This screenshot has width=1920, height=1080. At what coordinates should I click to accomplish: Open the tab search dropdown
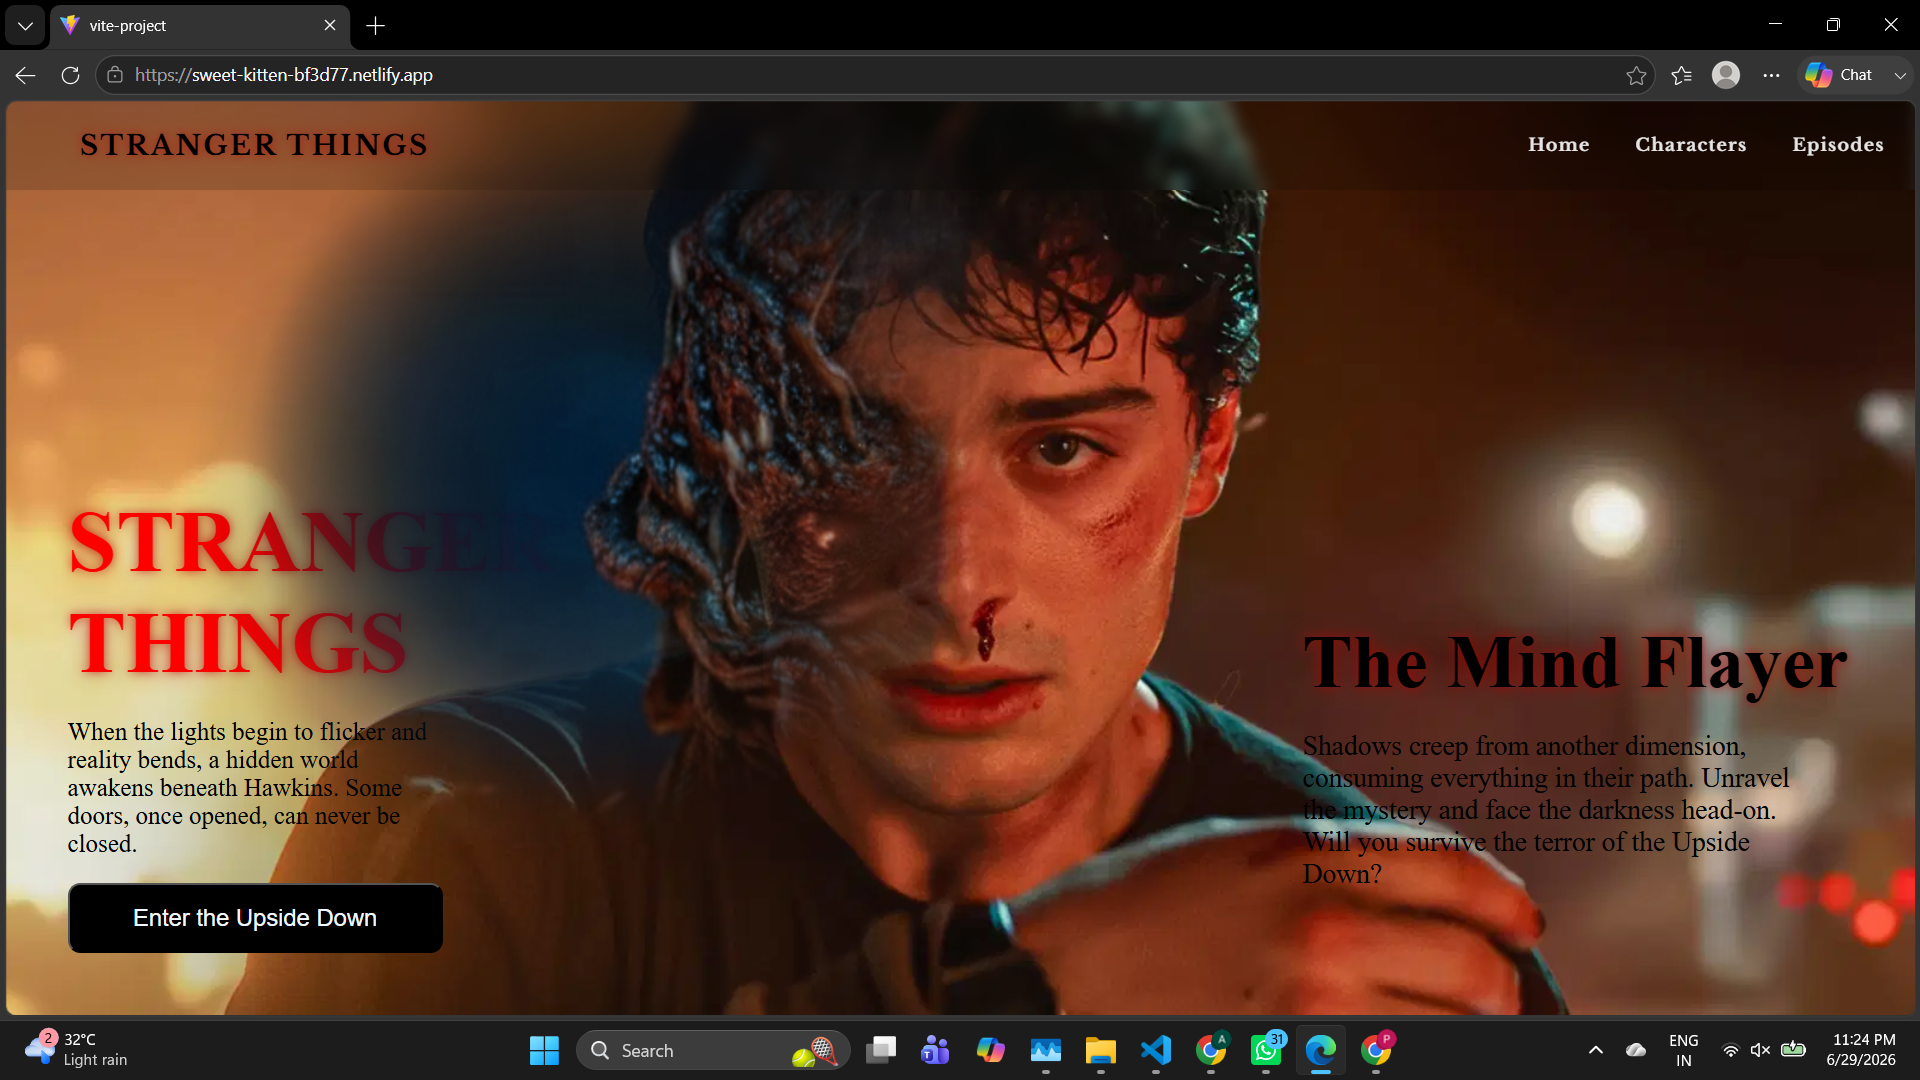[x=25, y=26]
